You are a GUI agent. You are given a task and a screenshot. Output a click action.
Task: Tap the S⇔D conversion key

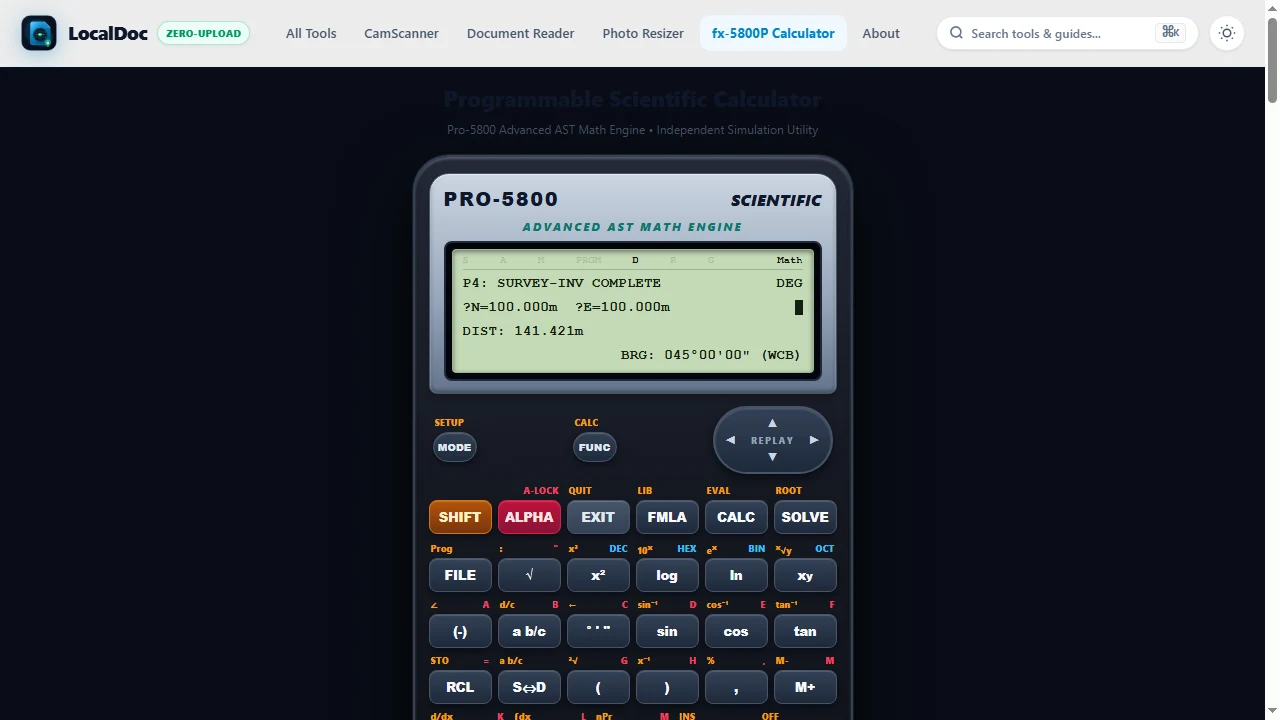pyautogui.click(x=529, y=687)
